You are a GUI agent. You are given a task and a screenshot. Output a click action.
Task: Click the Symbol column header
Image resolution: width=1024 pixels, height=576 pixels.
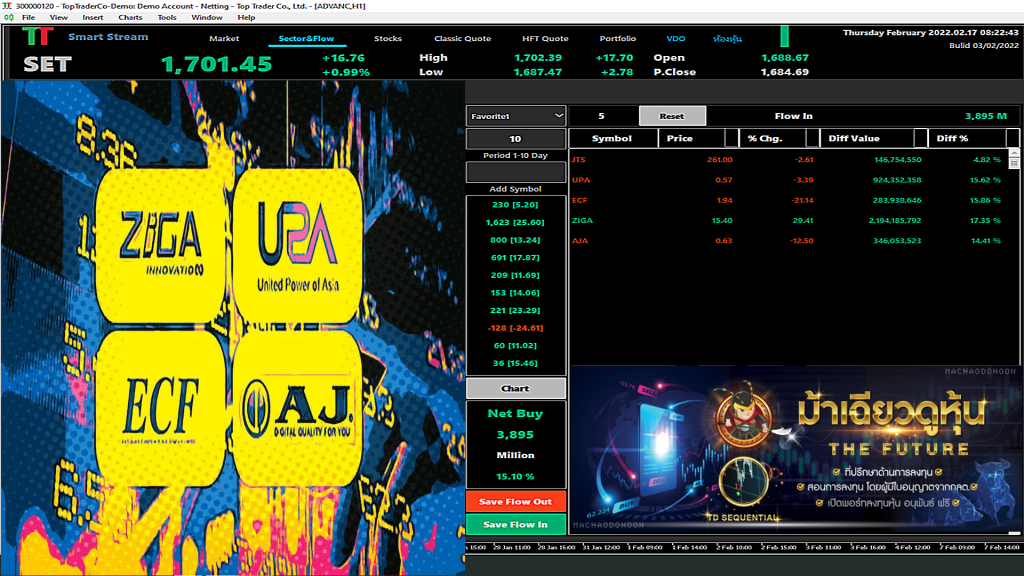click(x=612, y=138)
